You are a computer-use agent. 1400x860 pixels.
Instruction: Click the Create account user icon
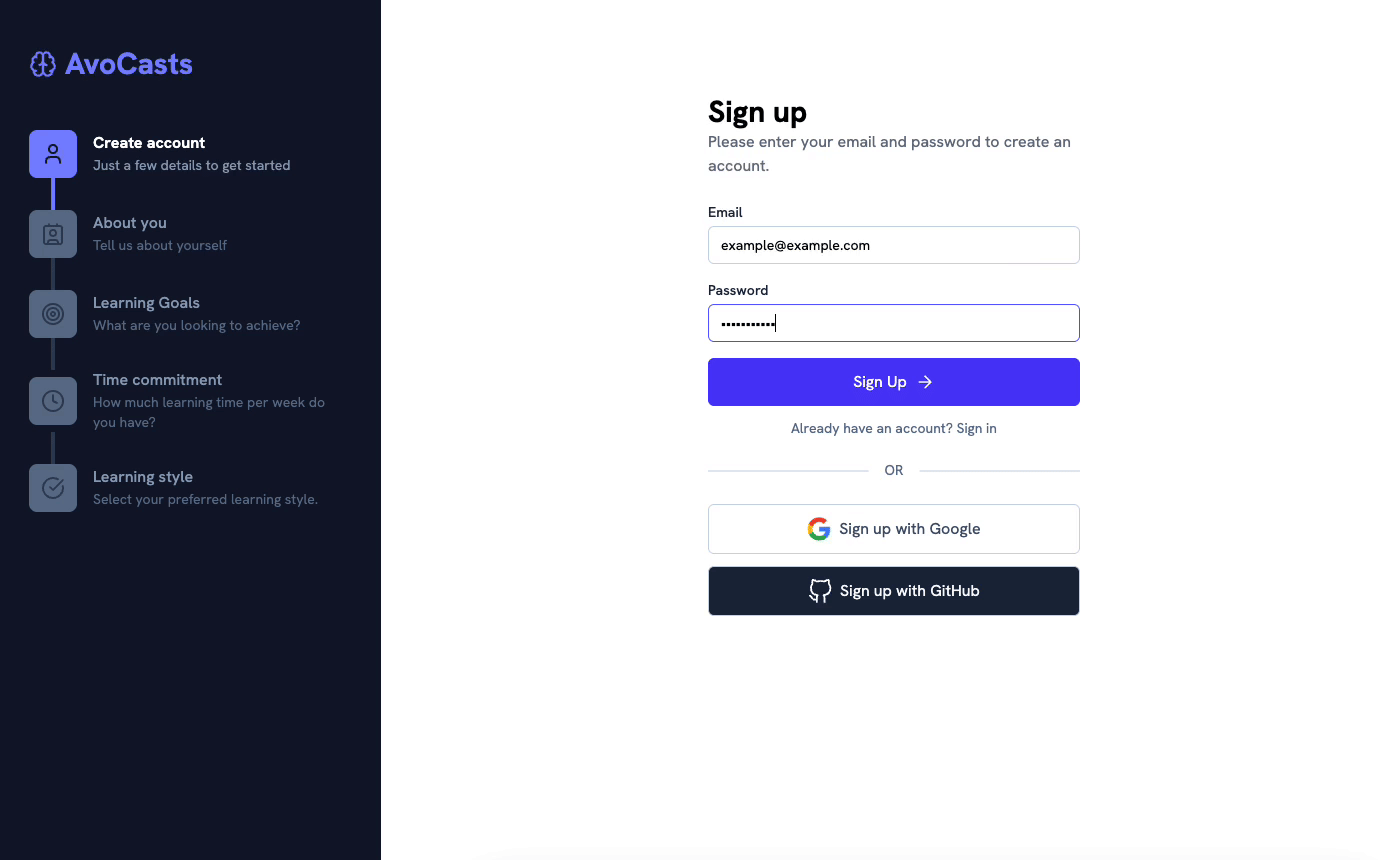pos(53,154)
